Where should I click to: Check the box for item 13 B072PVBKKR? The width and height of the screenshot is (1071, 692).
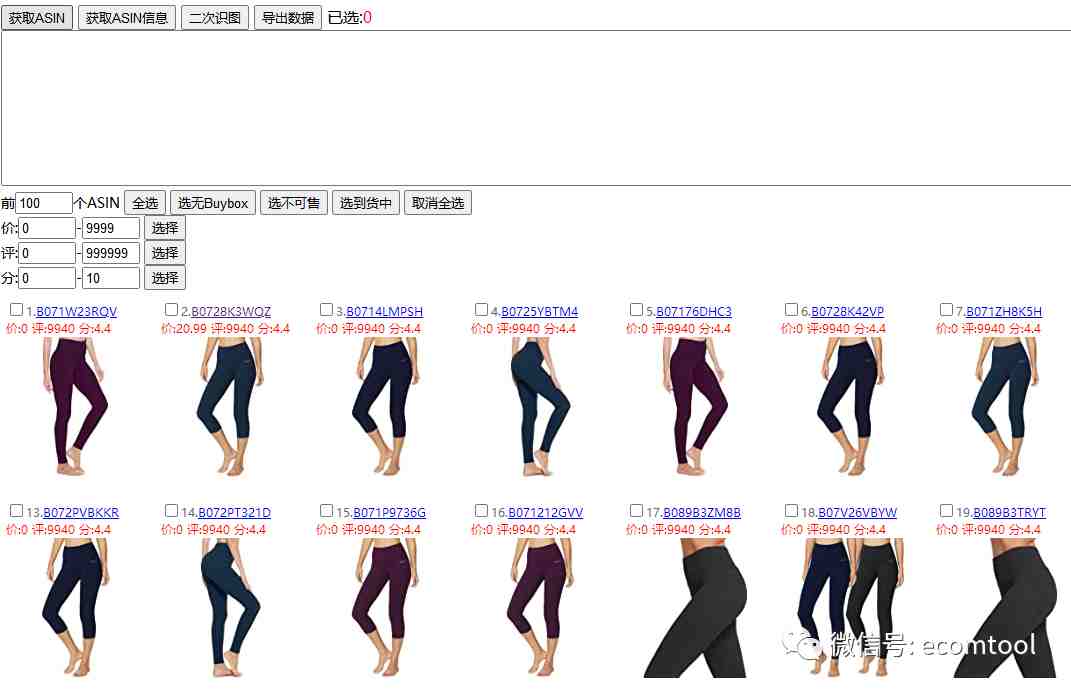coord(16,510)
